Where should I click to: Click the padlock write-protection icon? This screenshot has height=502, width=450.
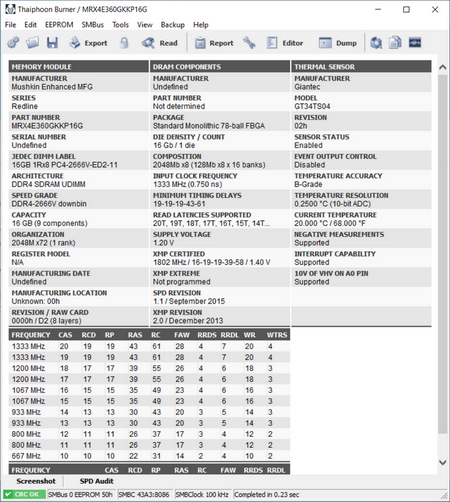[124, 43]
